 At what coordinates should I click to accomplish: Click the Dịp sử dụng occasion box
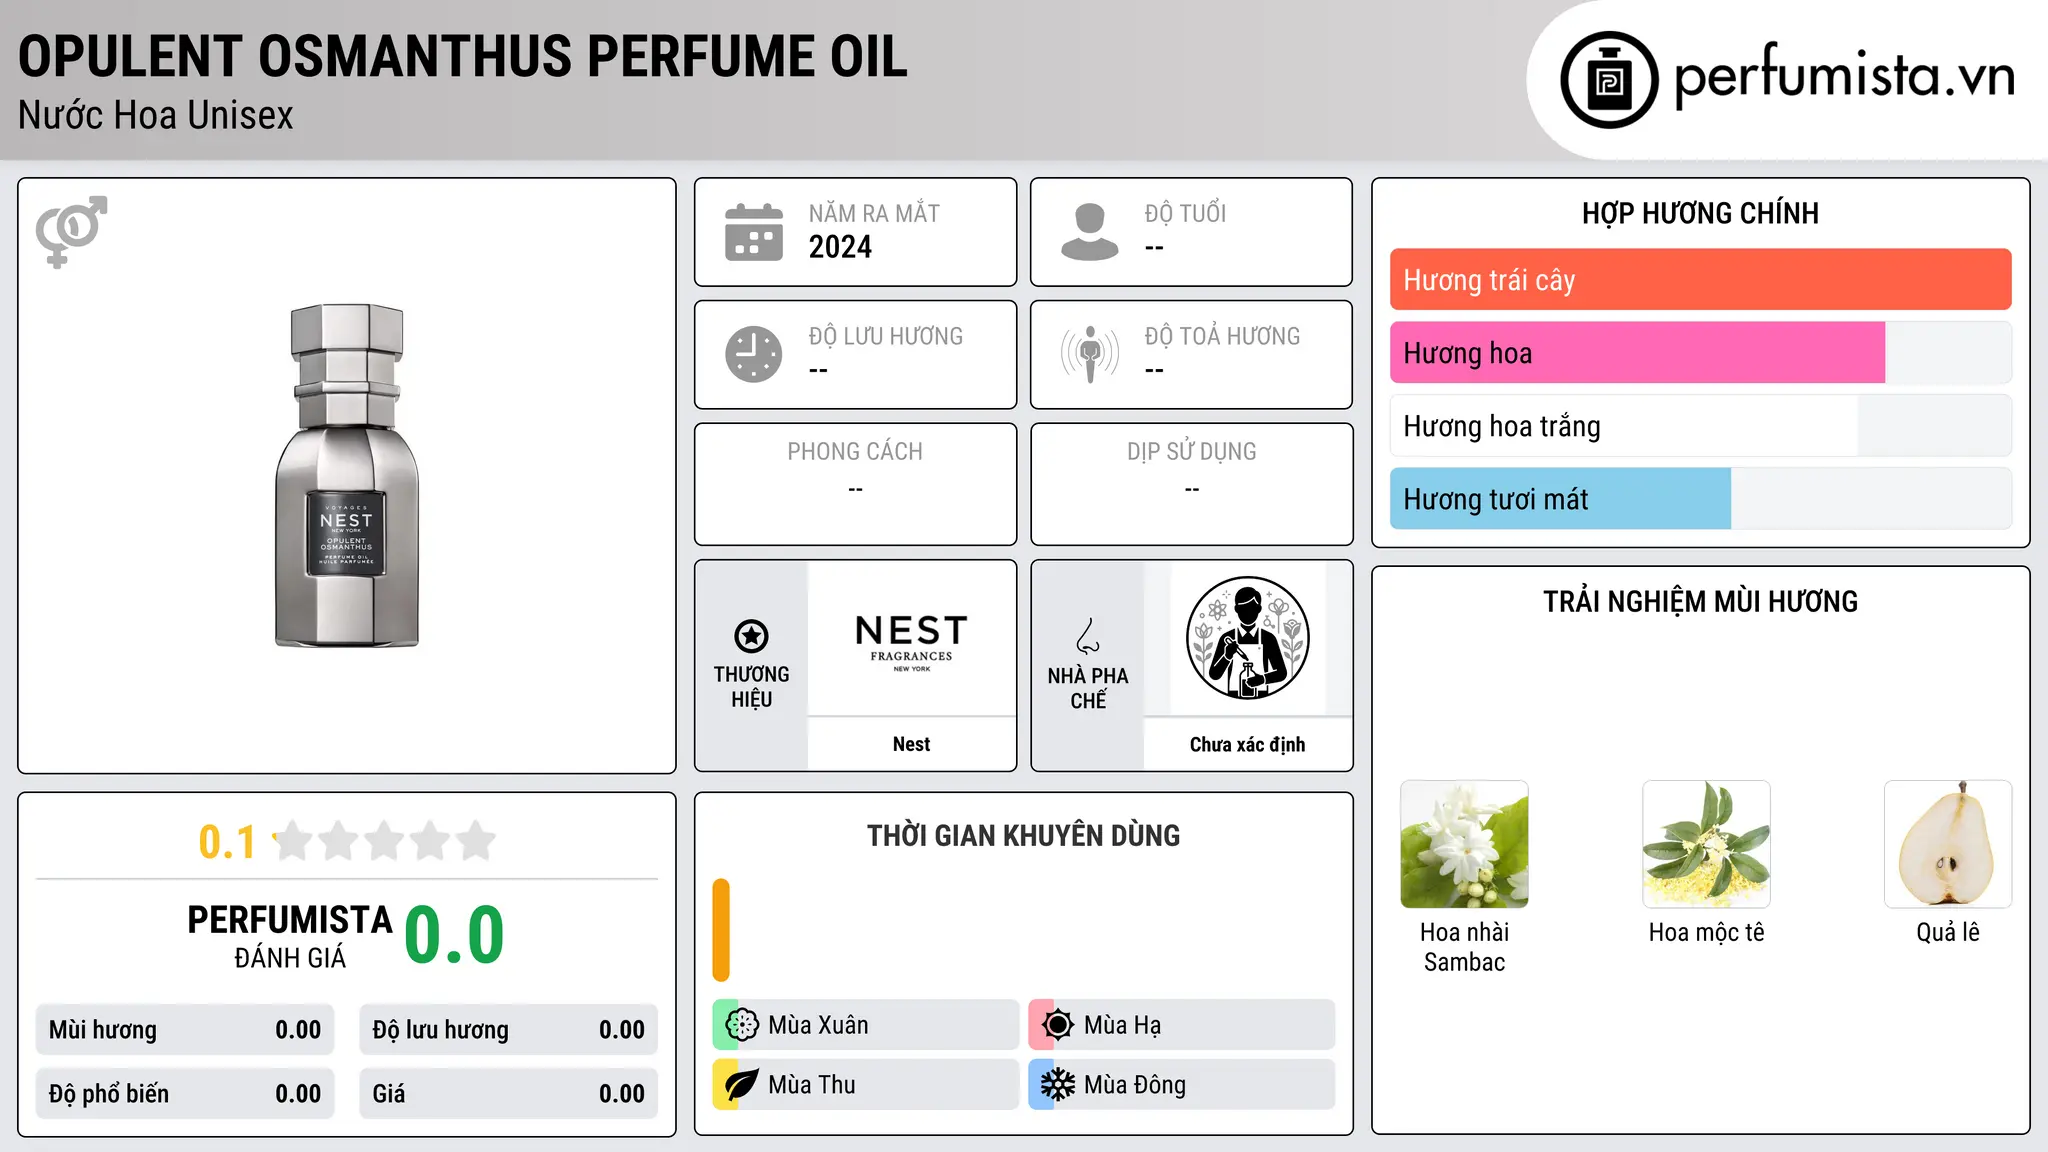coord(1191,484)
